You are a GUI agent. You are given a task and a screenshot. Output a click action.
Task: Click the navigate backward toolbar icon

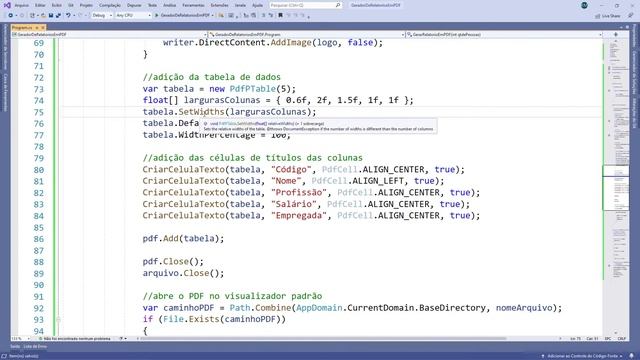[x=10, y=16]
